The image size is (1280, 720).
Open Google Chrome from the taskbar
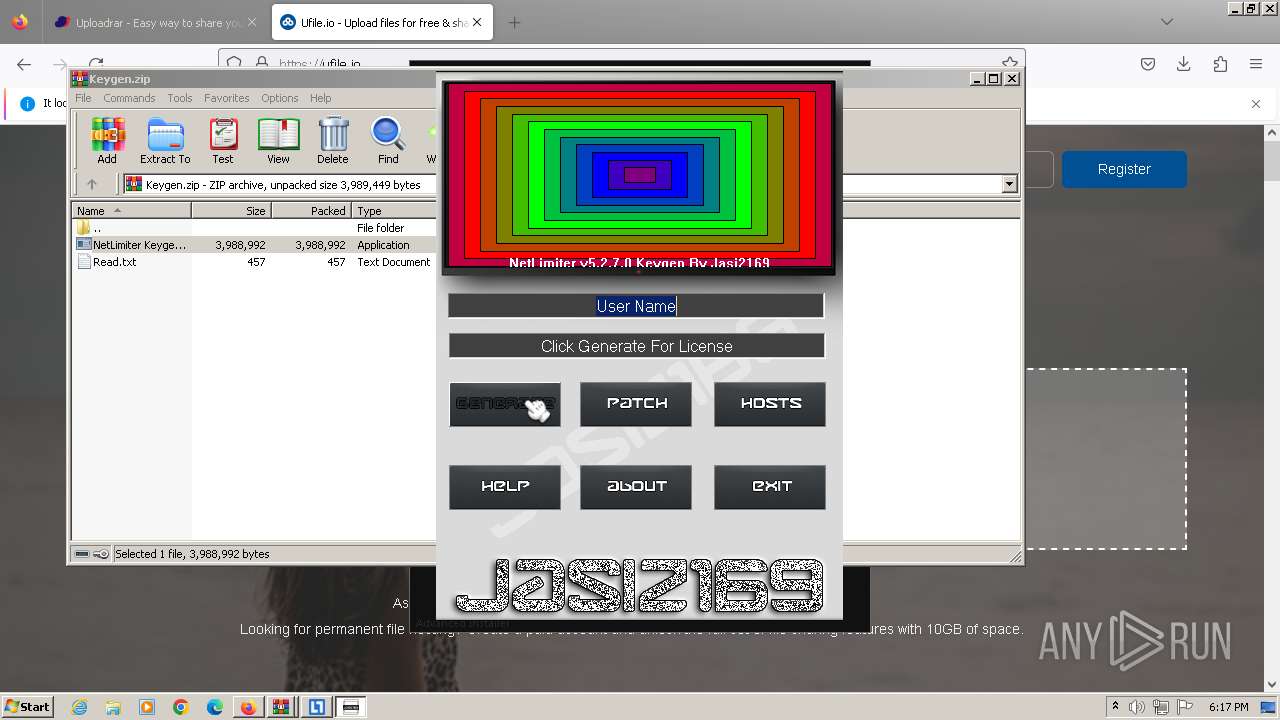point(181,707)
